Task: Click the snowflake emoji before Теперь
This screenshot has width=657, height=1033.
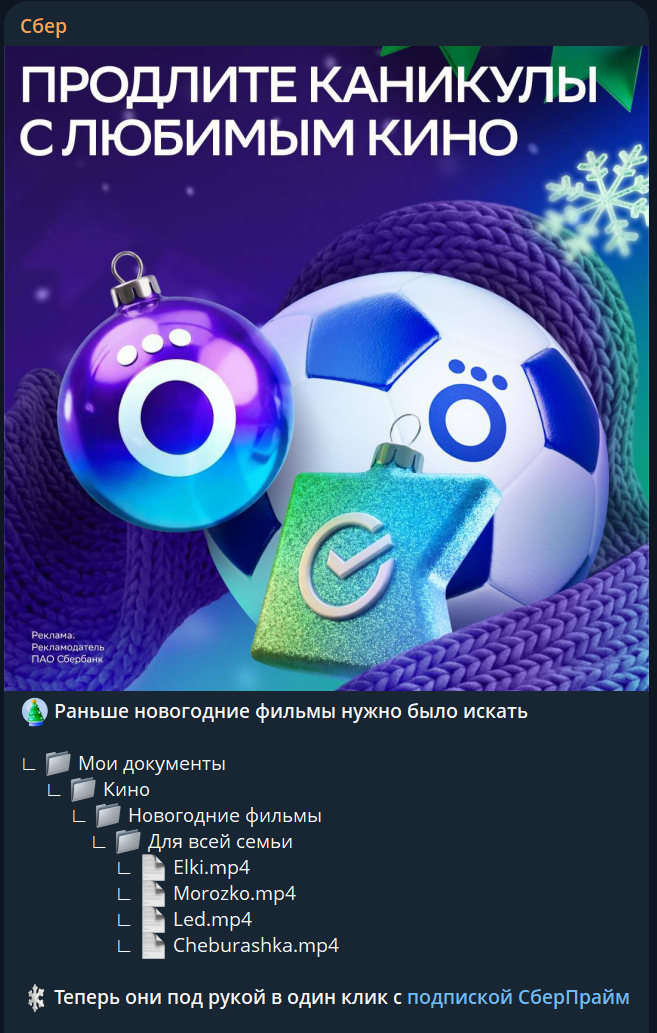Action: [x=36, y=997]
